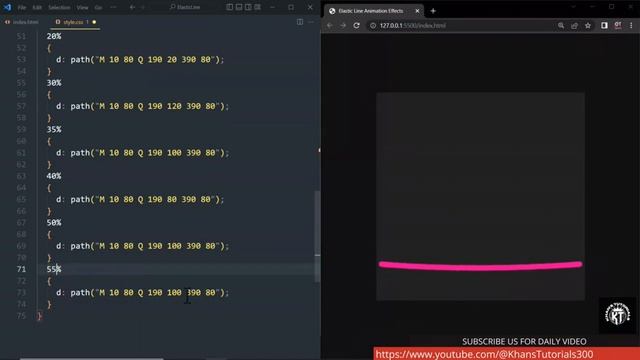The image size is (640, 360).
Task: Click the 127.0.0.1 address bar
Action: (x=461, y=25)
